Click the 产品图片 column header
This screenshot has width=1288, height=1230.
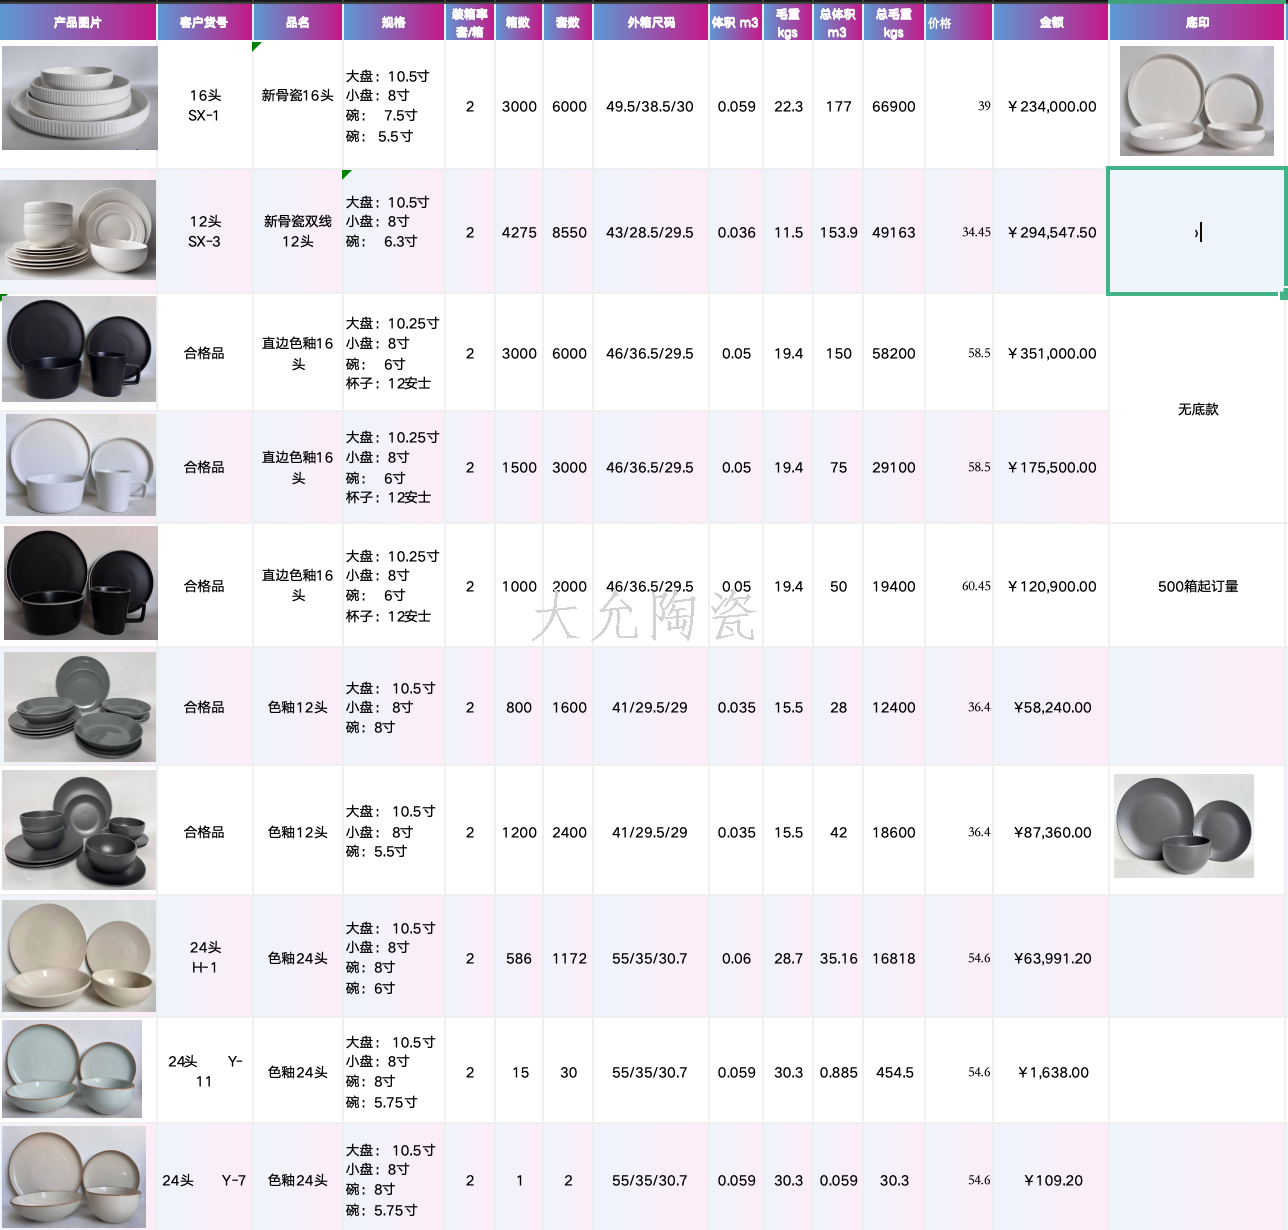click(x=78, y=22)
